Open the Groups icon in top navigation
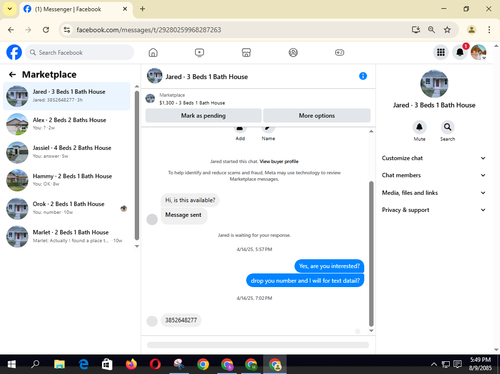 293,52
